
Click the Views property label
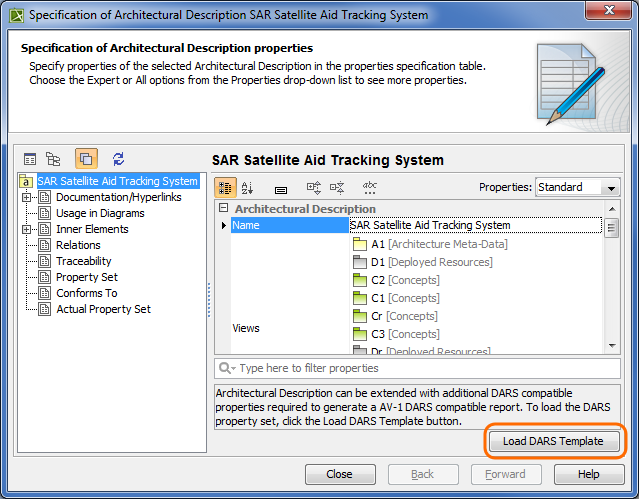click(246, 328)
